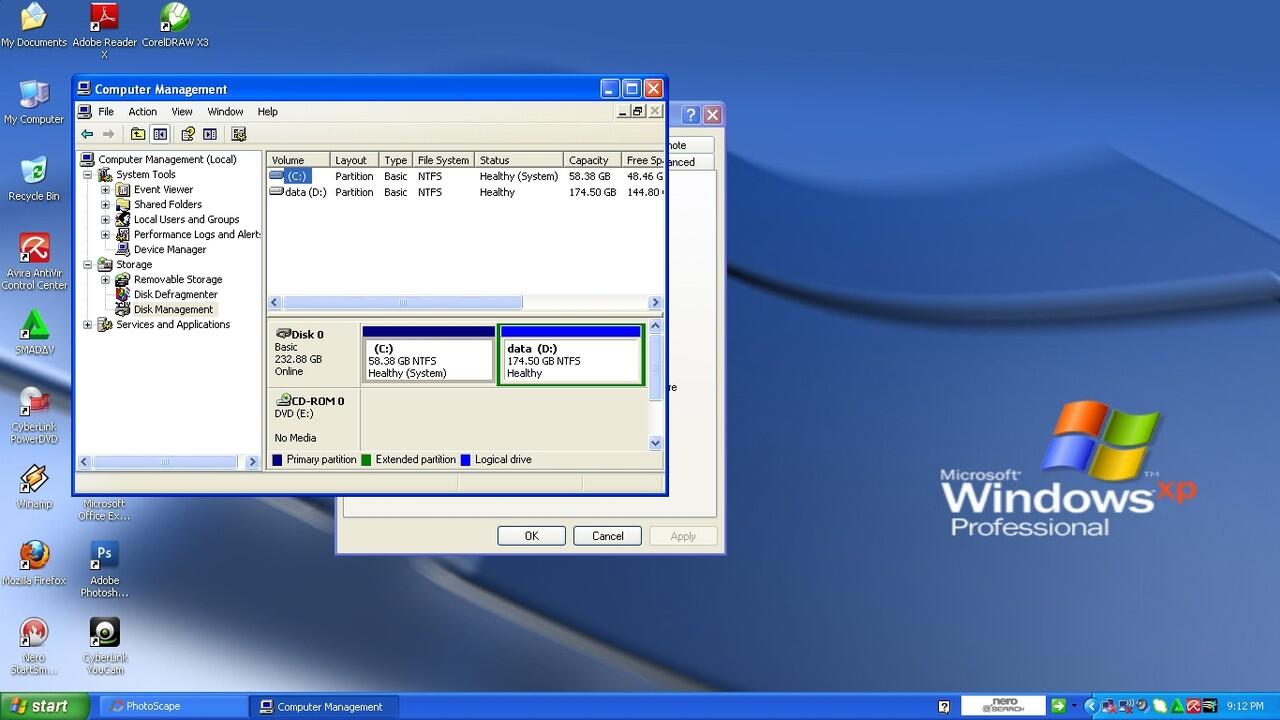Select the (C:) volume row

pyautogui.click(x=465, y=176)
